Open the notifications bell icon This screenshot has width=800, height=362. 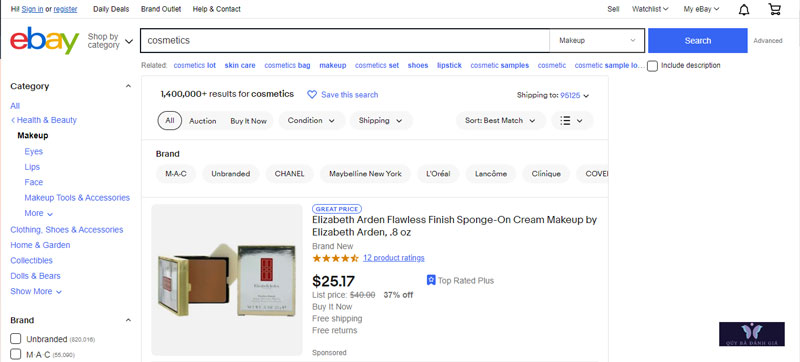744,9
